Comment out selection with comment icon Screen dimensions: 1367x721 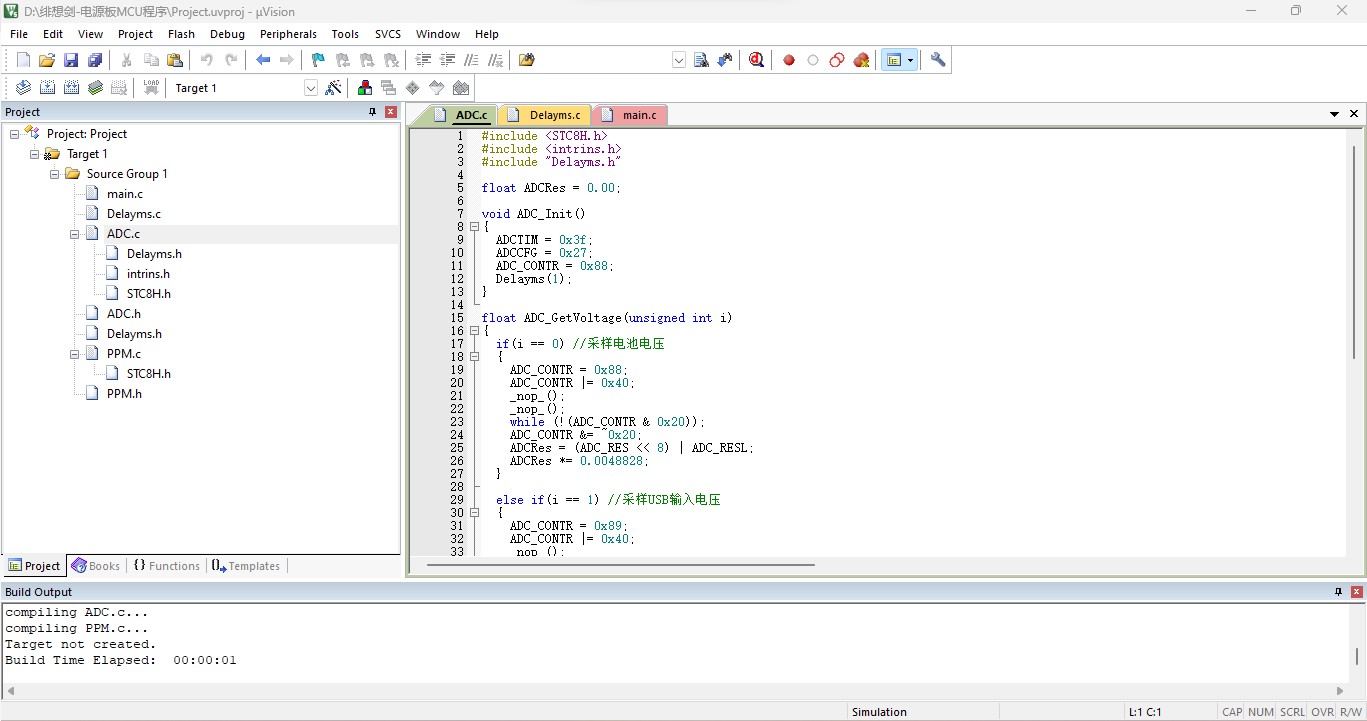[471, 60]
